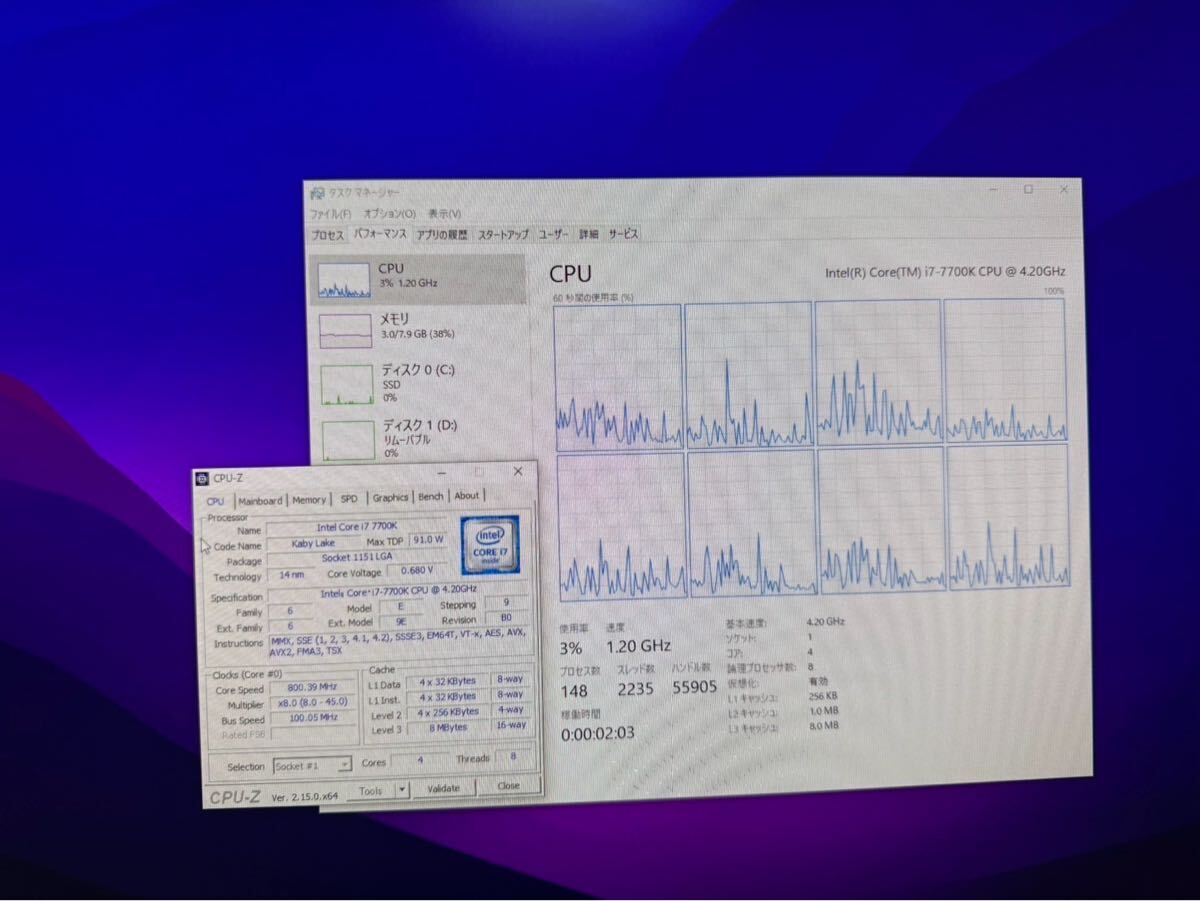Click the ハンドル数 value 55905
Screen dimensions: 1200x901
pos(694,687)
